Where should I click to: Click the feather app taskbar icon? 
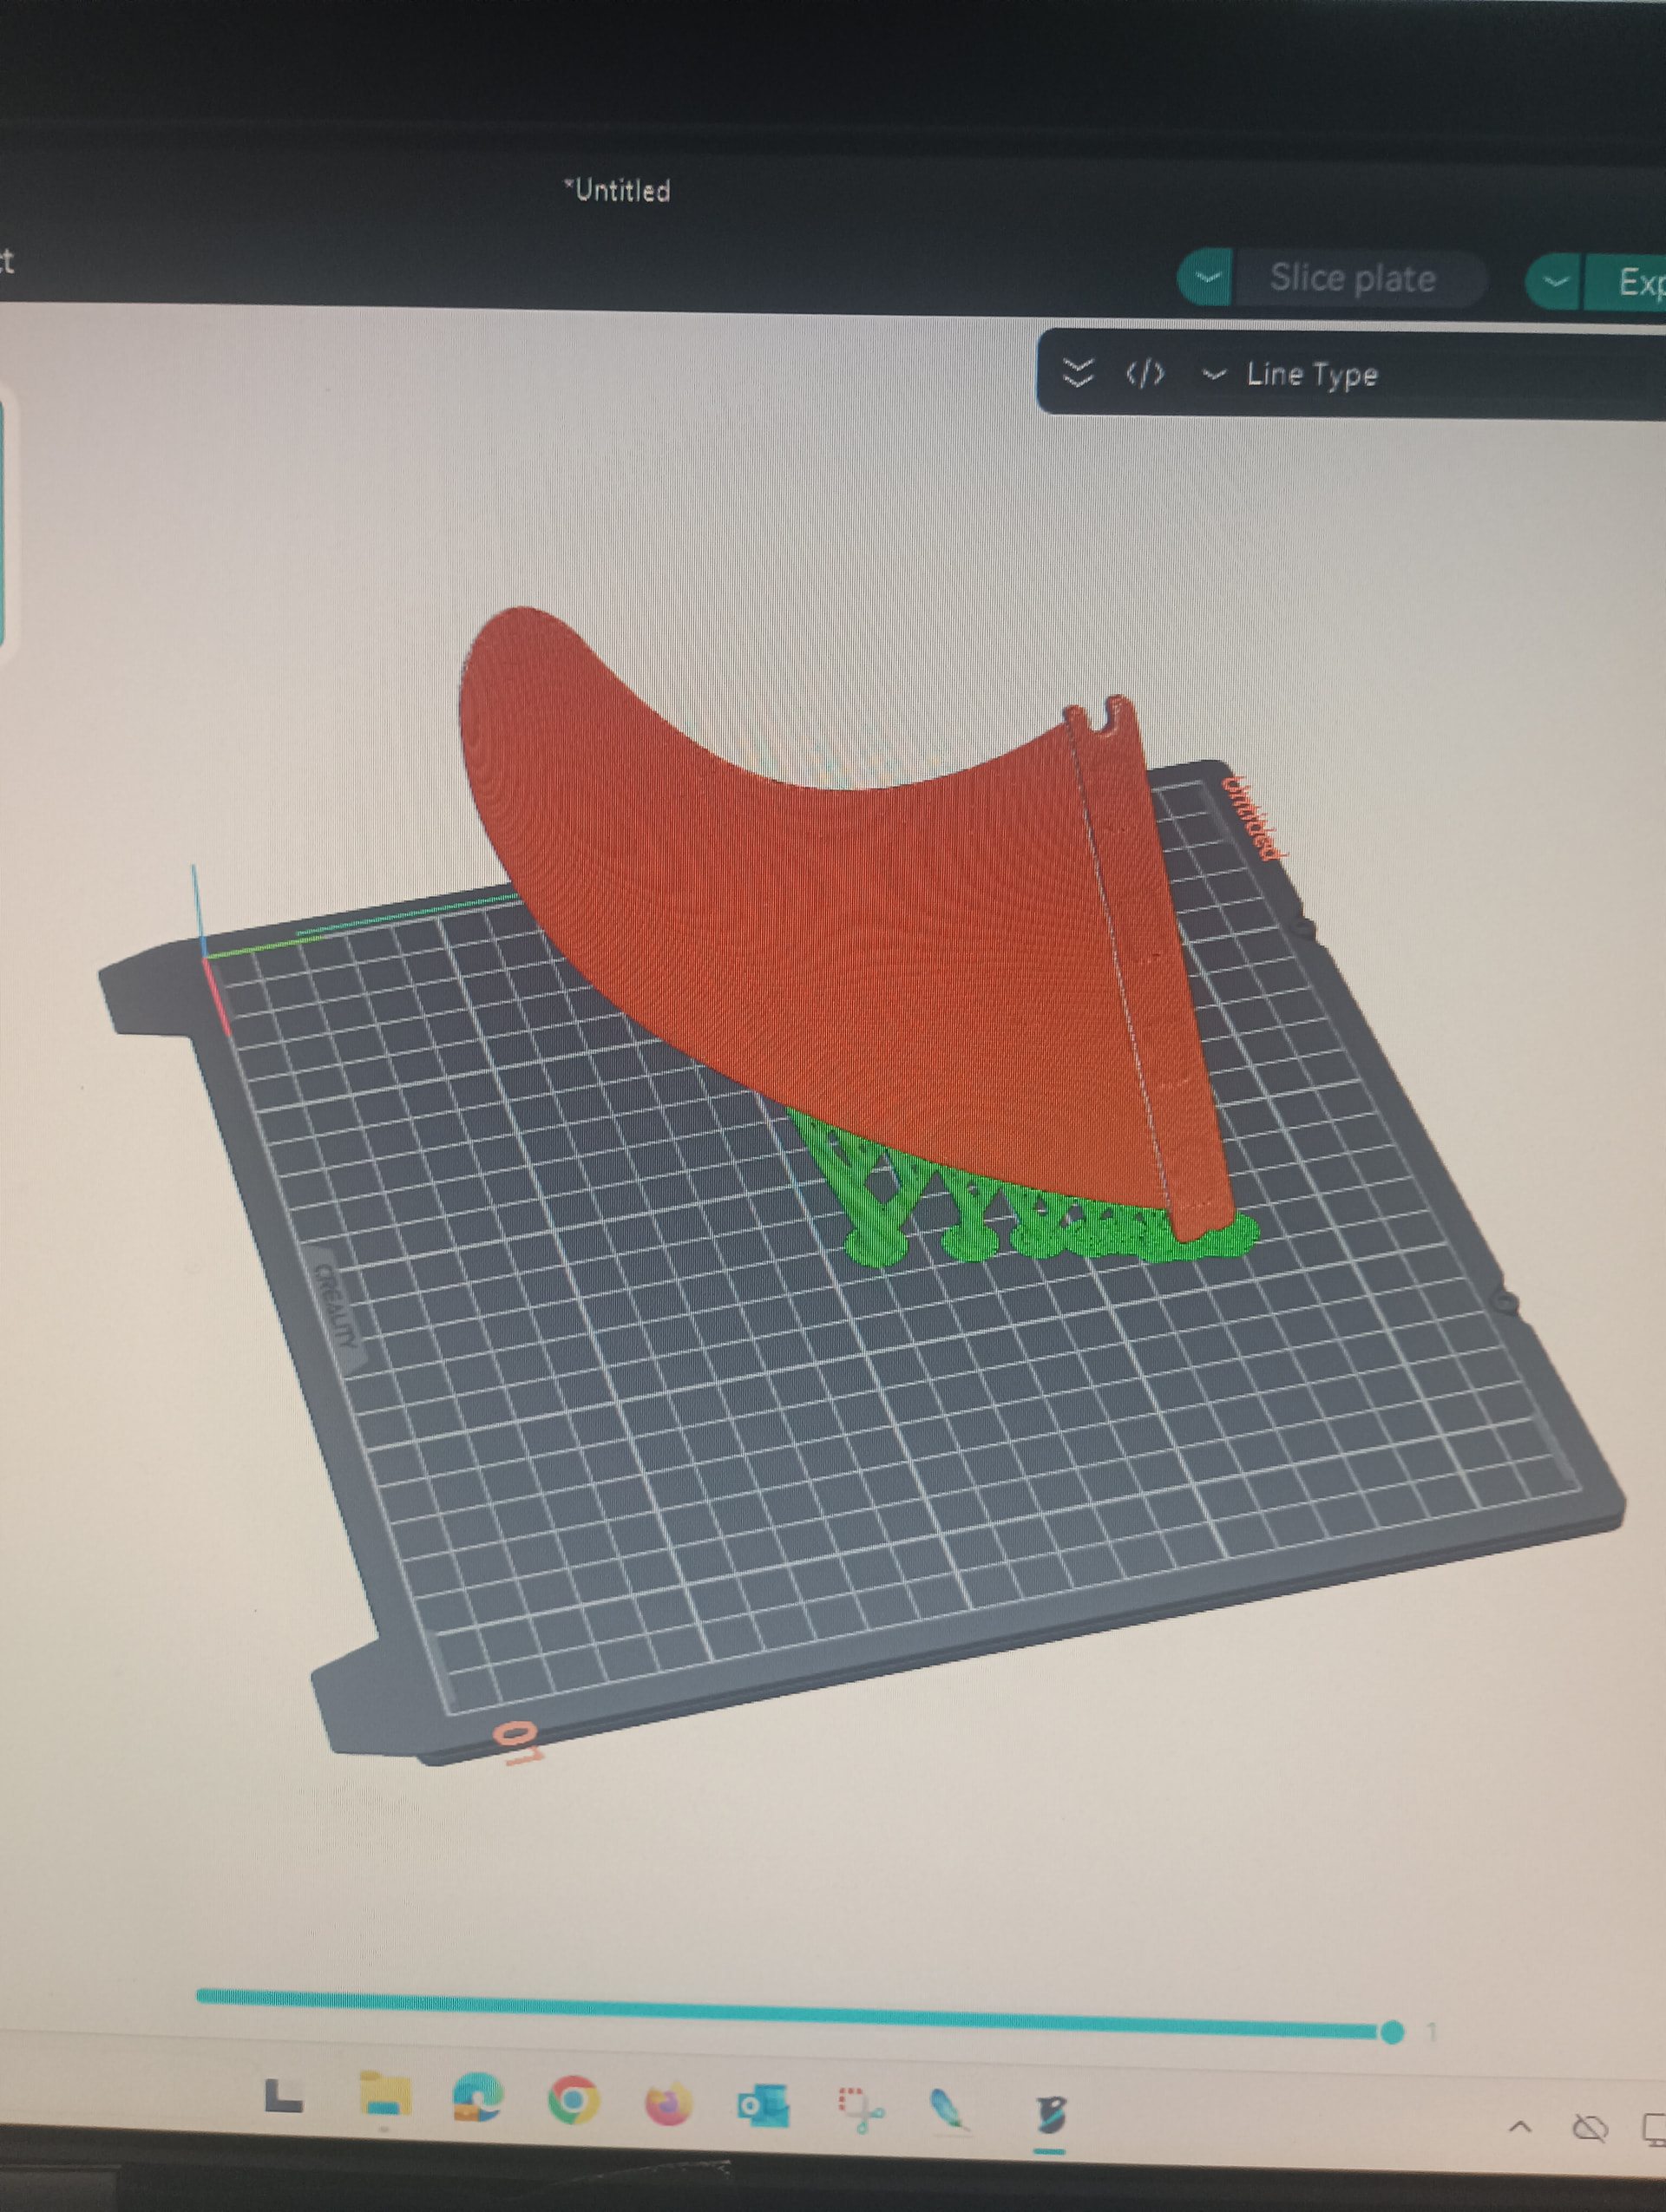point(948,2110)
